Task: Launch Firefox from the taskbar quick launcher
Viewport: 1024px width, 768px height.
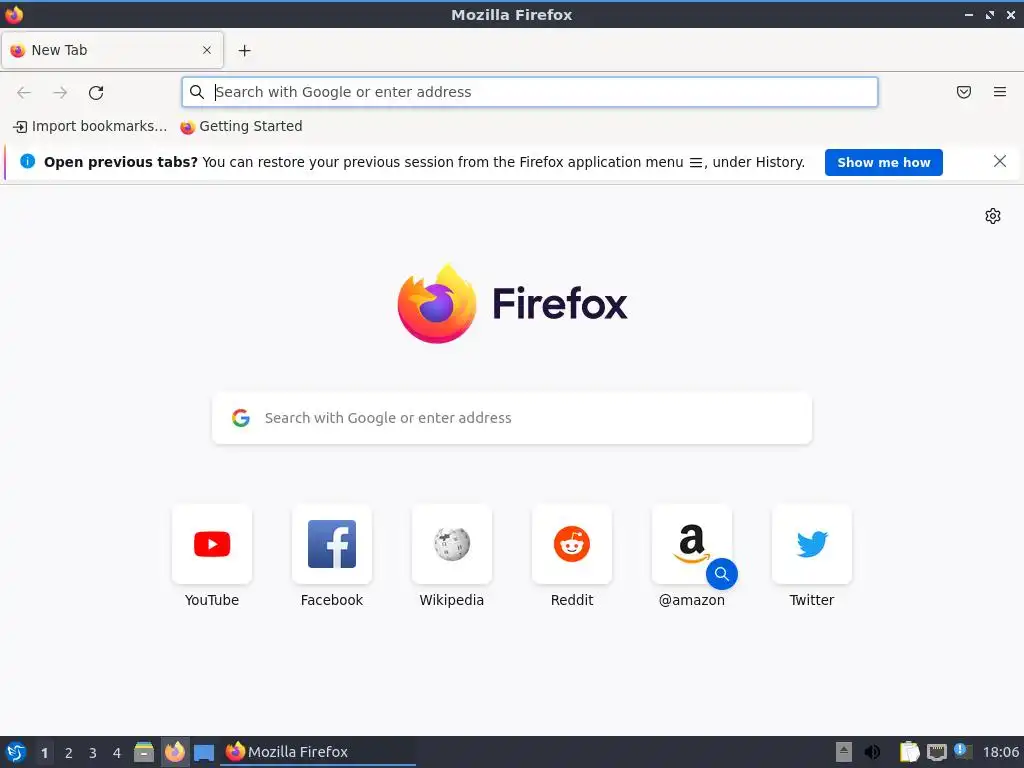Action: point(174,752)
